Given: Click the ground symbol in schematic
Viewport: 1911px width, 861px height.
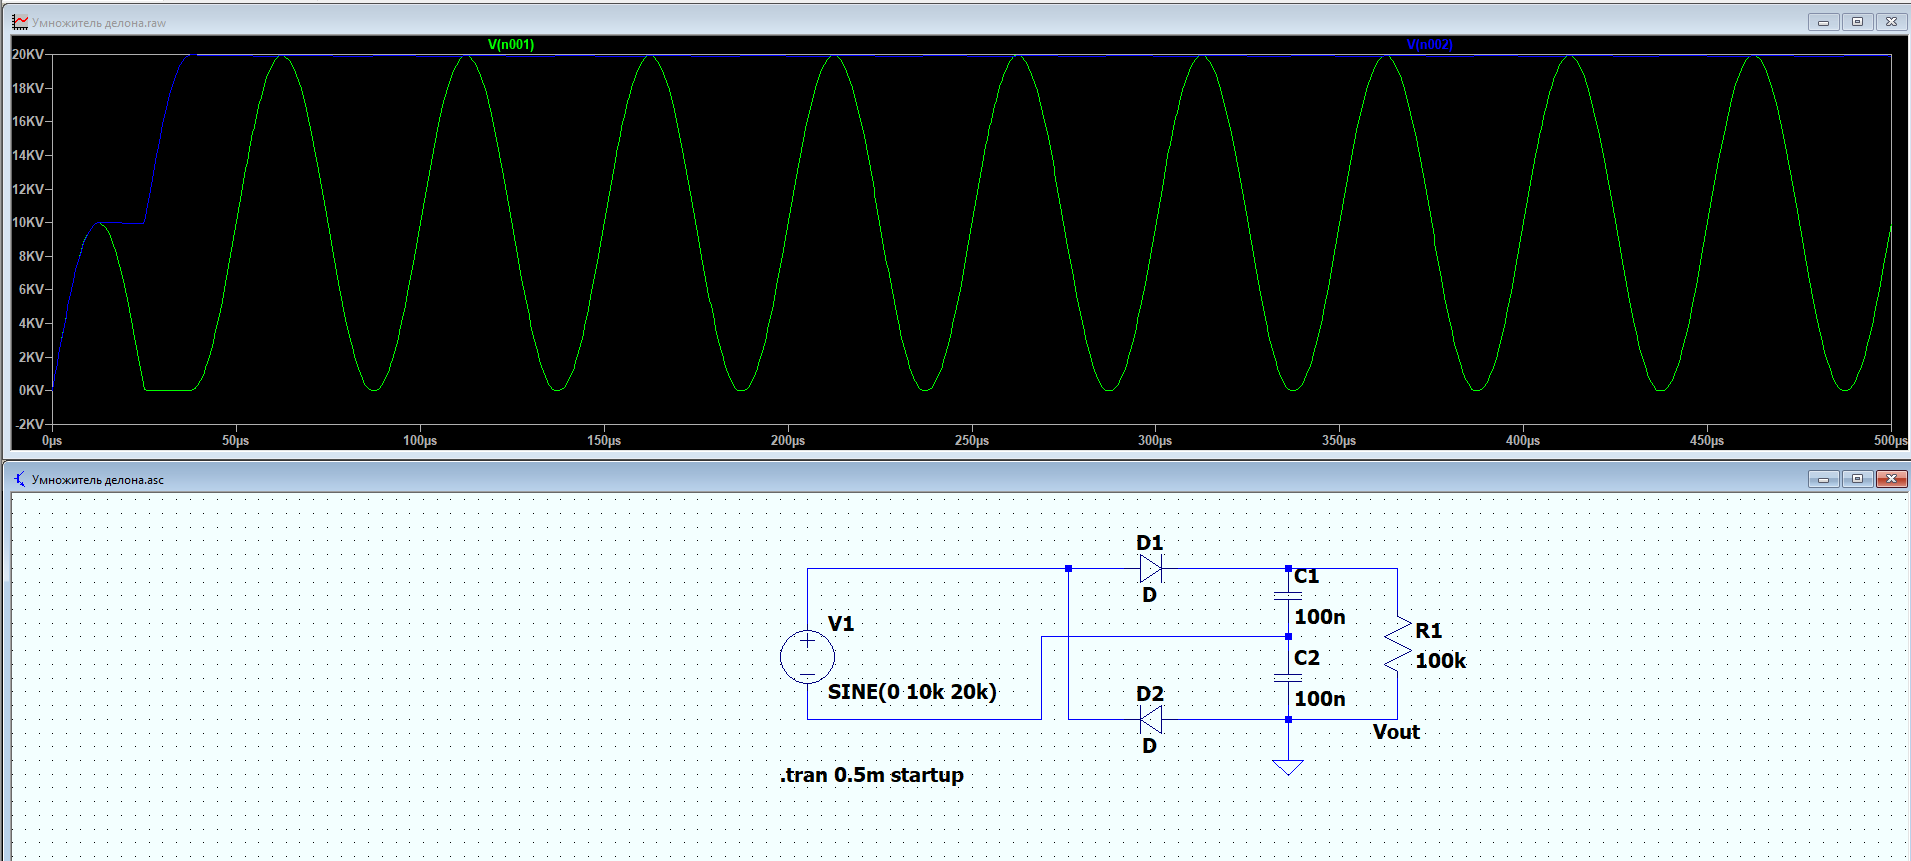Looking at the screenshot, I should [1288, 766].
